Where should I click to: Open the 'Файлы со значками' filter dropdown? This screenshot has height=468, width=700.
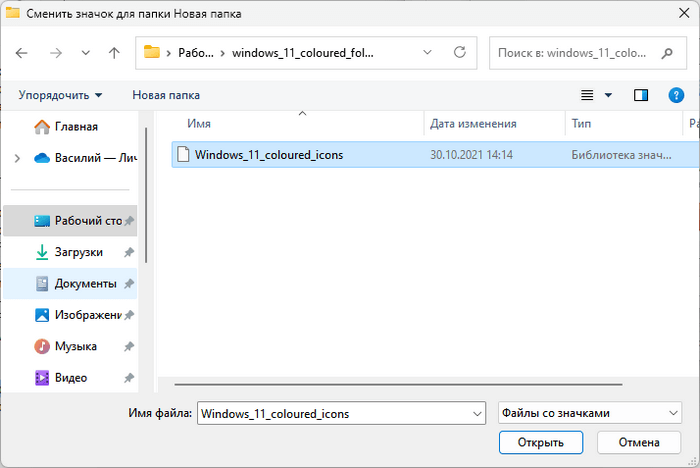[590, 413]
